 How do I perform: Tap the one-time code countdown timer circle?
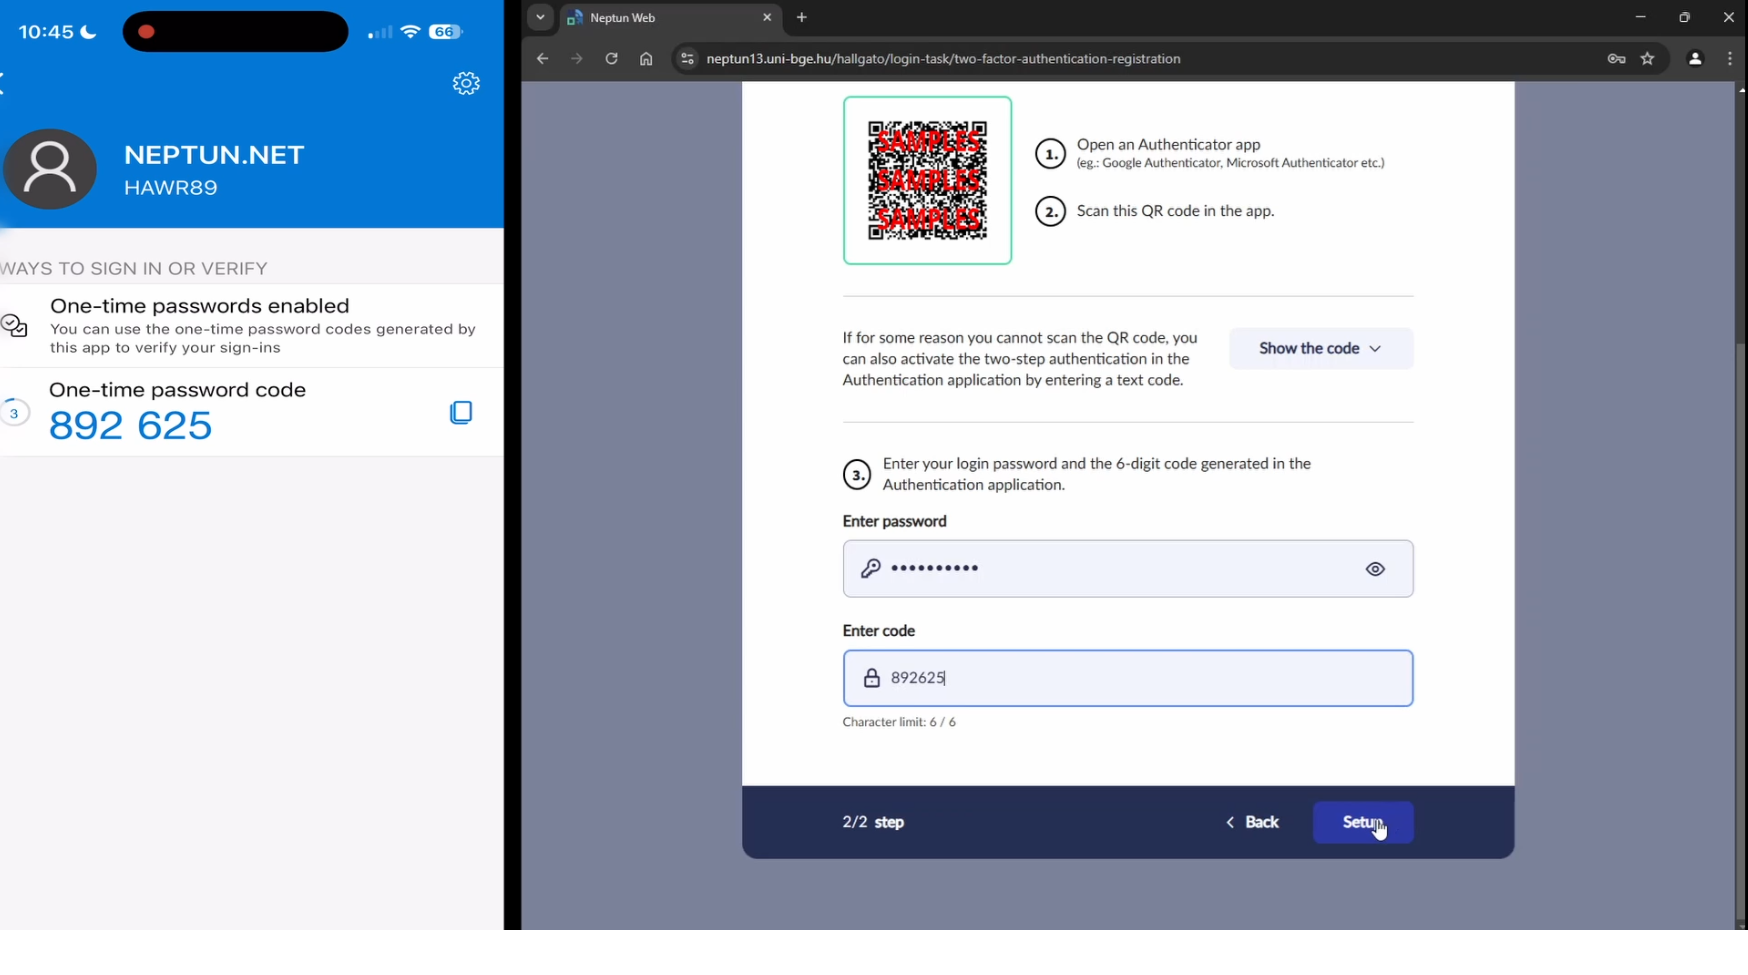point(14,413)
